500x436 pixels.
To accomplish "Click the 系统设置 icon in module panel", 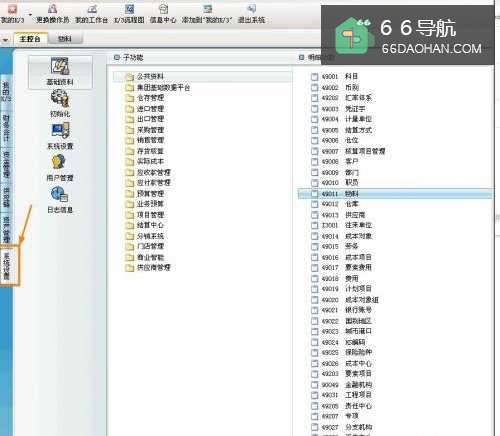I will pos(60,136).
